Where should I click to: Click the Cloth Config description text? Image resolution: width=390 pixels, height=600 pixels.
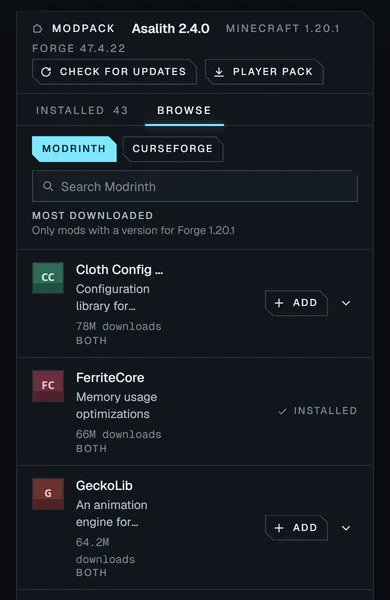[x=113, y=297]
